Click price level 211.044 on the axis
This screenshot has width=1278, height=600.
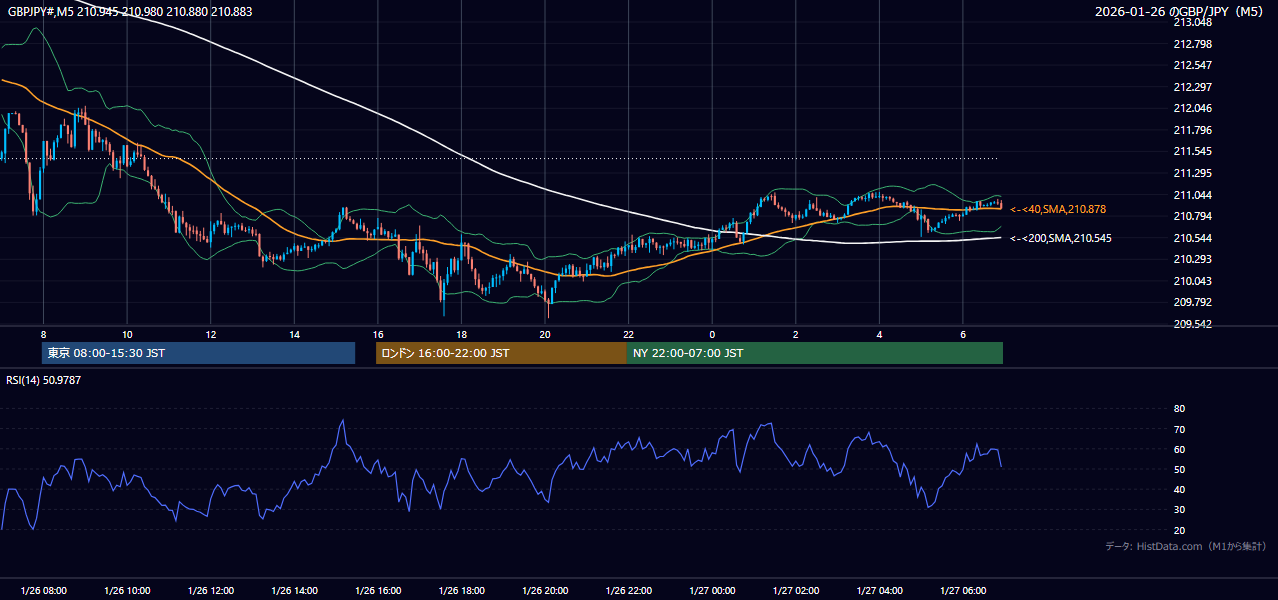tap(1192, 194)
